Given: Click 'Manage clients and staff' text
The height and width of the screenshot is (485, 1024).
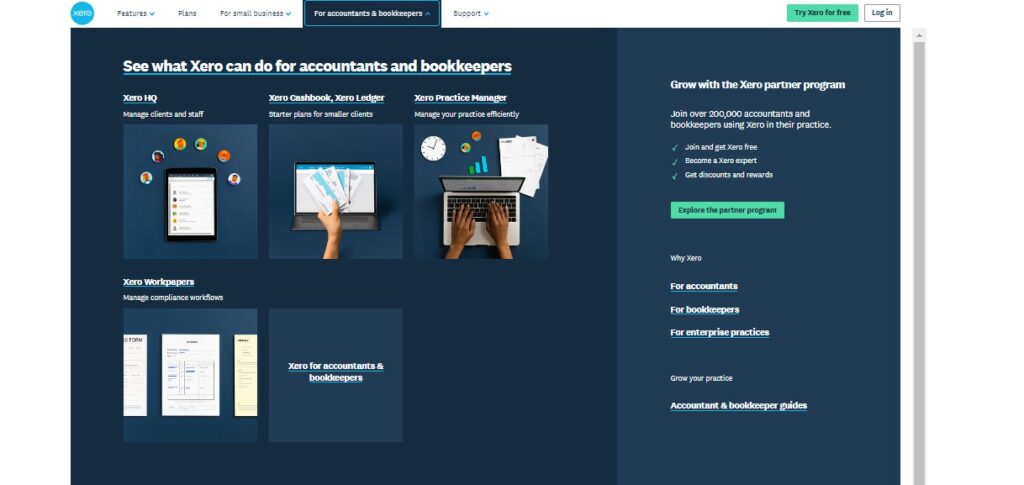Looking at the screenshot, I should pyautogui.click(x=163, y=114).
